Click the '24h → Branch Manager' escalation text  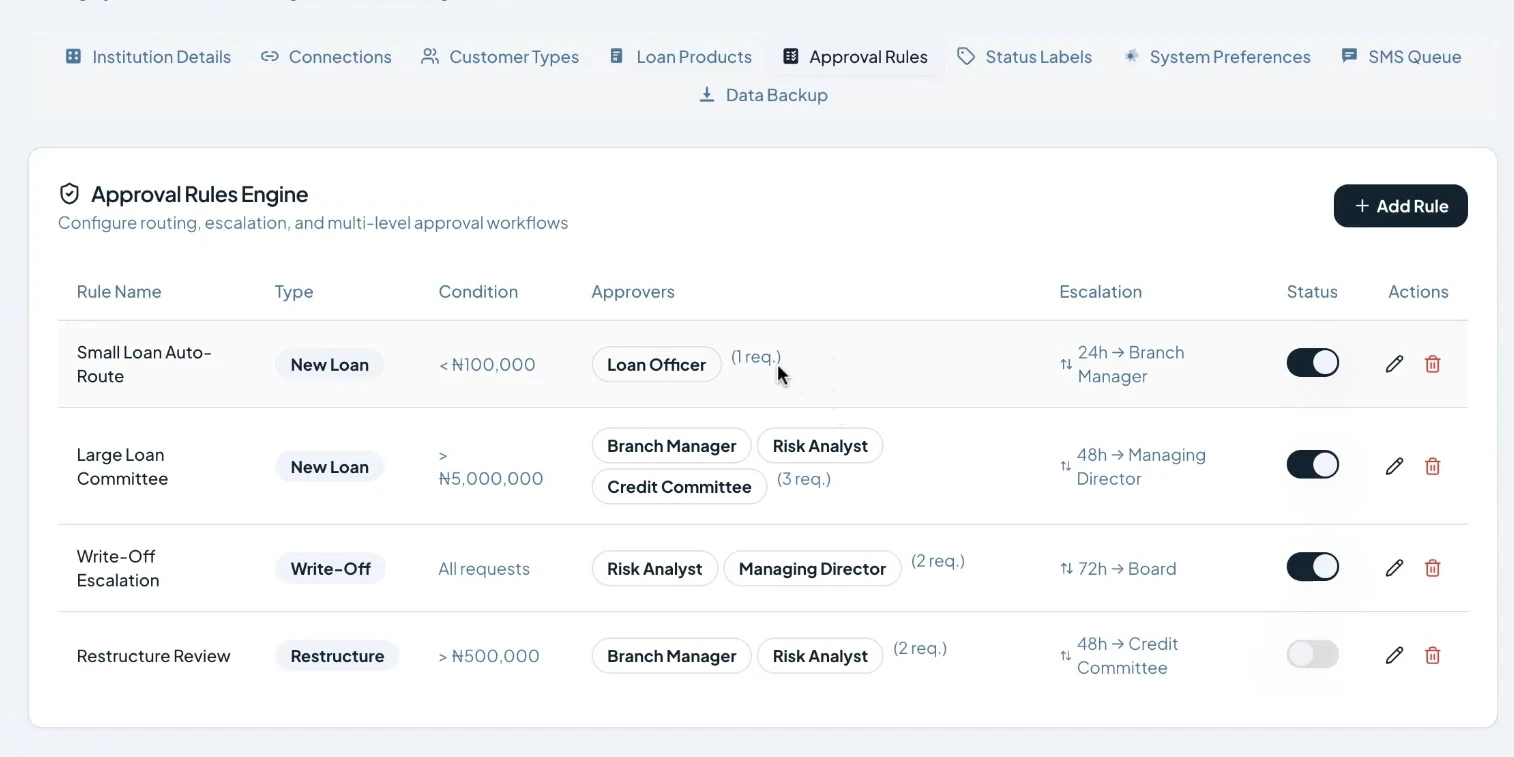click(x=1131, y=365)
